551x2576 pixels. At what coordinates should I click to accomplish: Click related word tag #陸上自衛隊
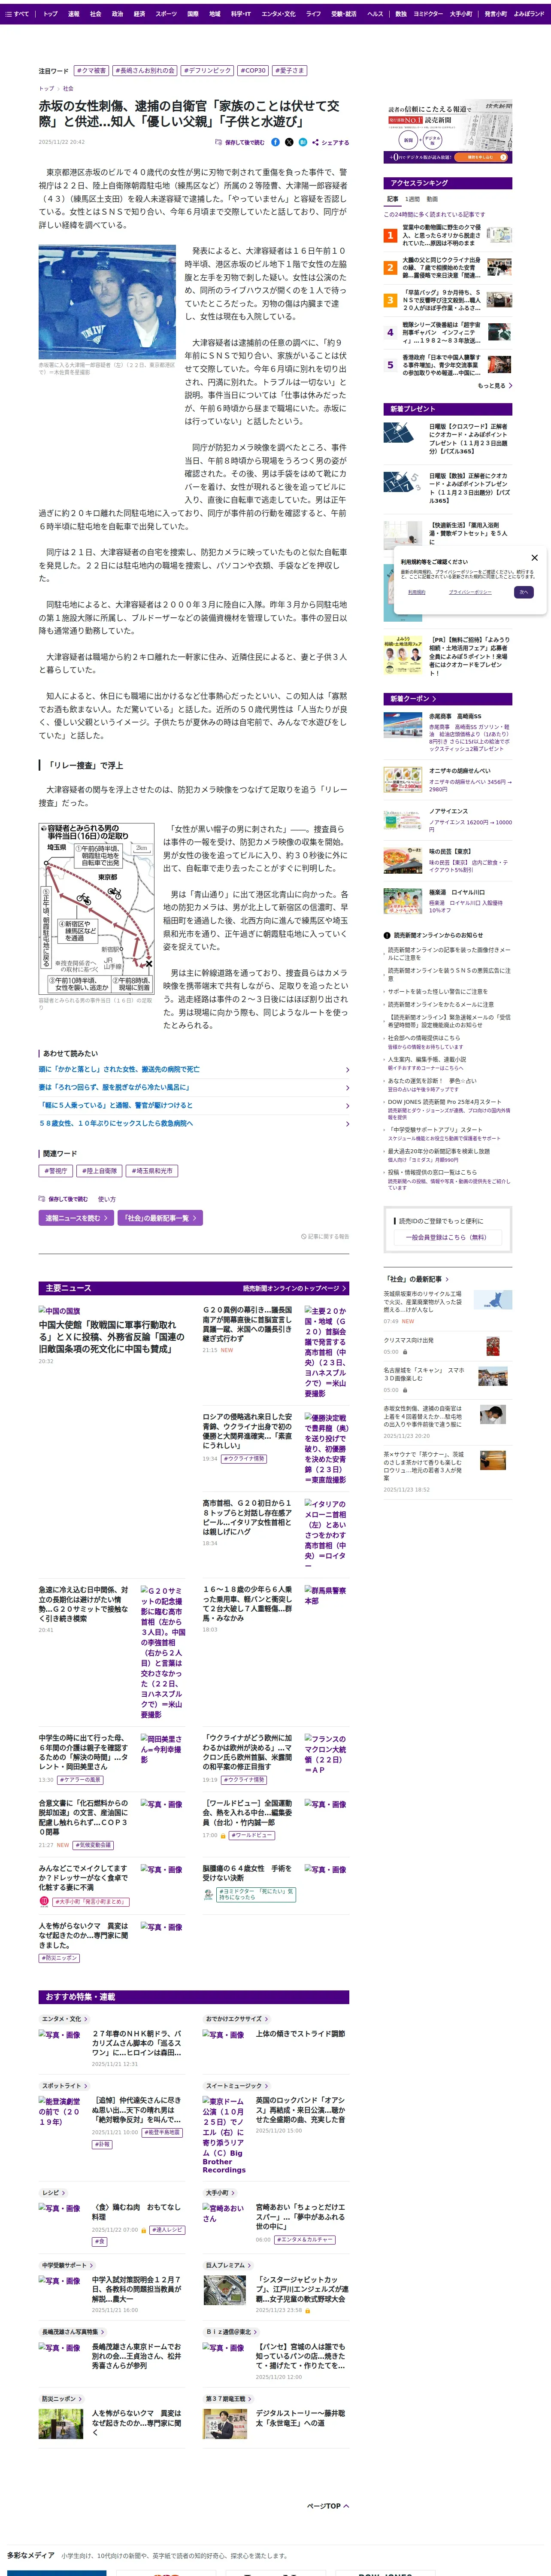pos(99,1171)
